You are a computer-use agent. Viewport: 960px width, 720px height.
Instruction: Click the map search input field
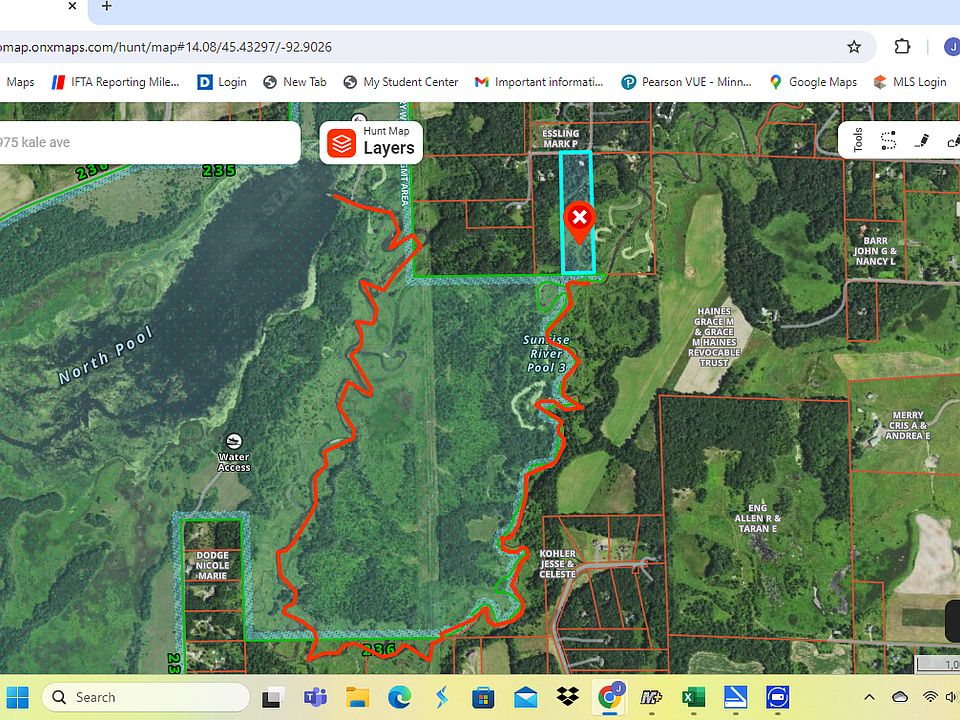[x=150, y=142]
